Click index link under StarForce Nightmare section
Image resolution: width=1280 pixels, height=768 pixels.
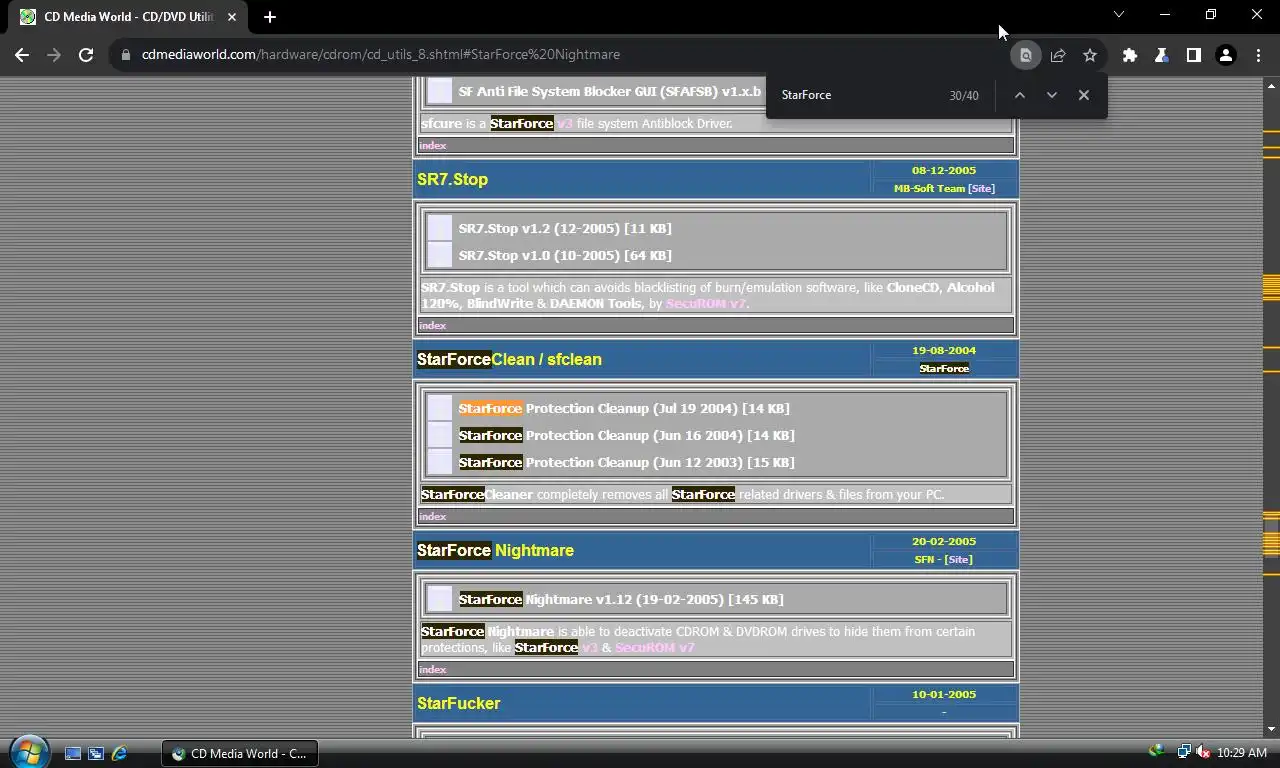[x=433, y=669]
